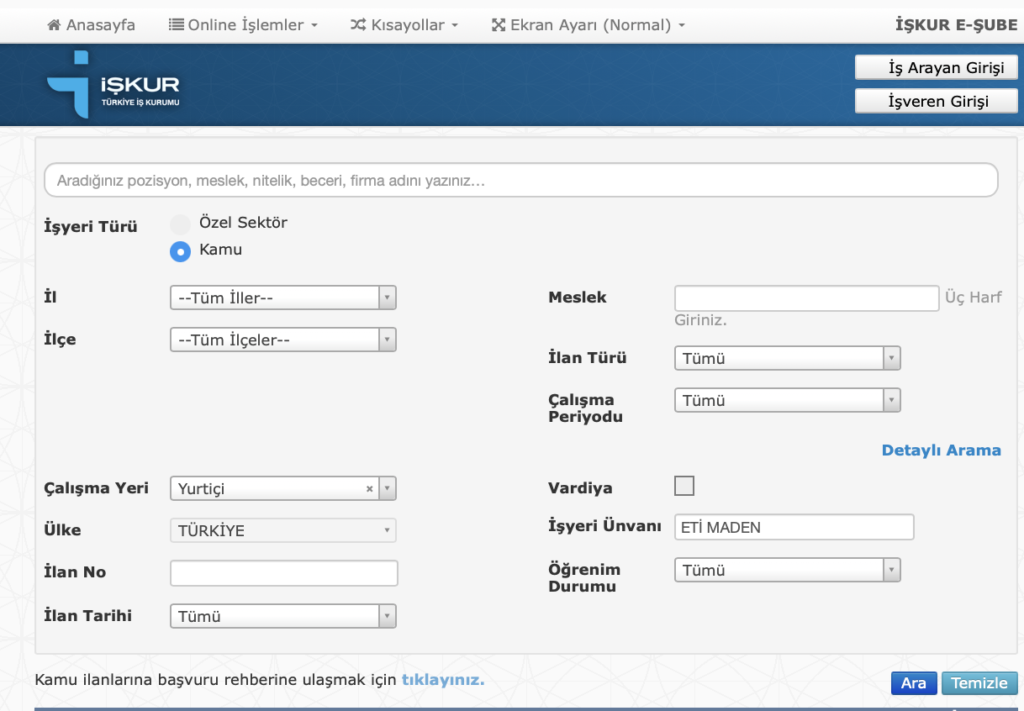The image size is (1024, 711).
Task: Enable the Vardiya checkbox
Action: tap(684, 486)
